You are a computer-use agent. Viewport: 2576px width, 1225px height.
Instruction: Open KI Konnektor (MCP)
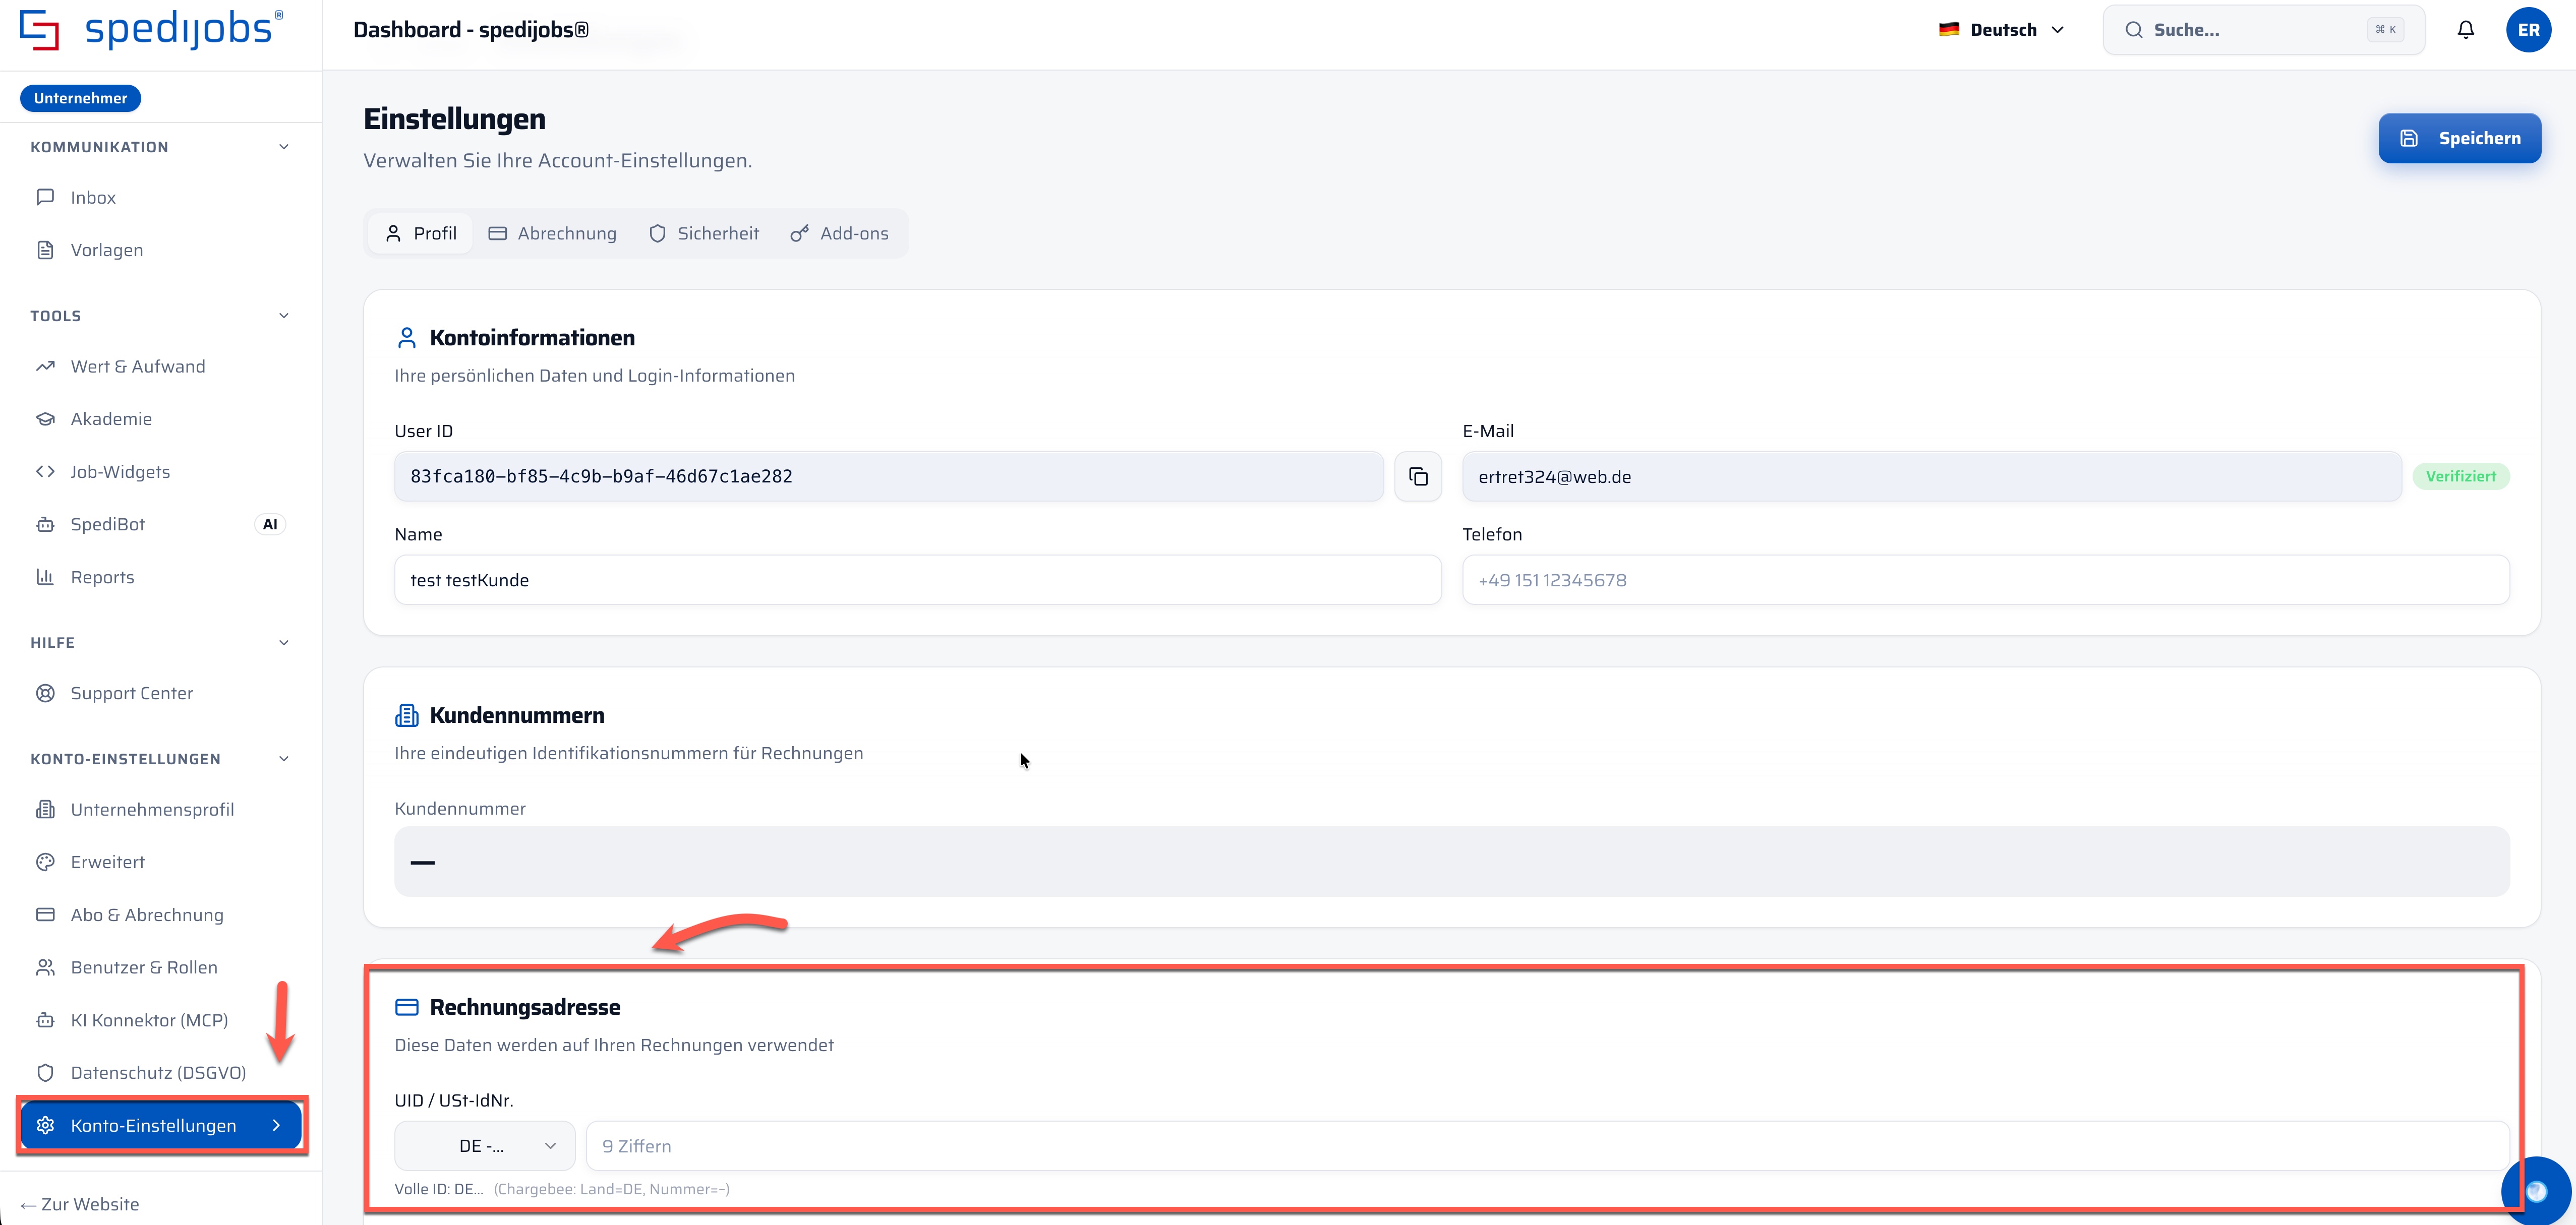[160, 1020]
